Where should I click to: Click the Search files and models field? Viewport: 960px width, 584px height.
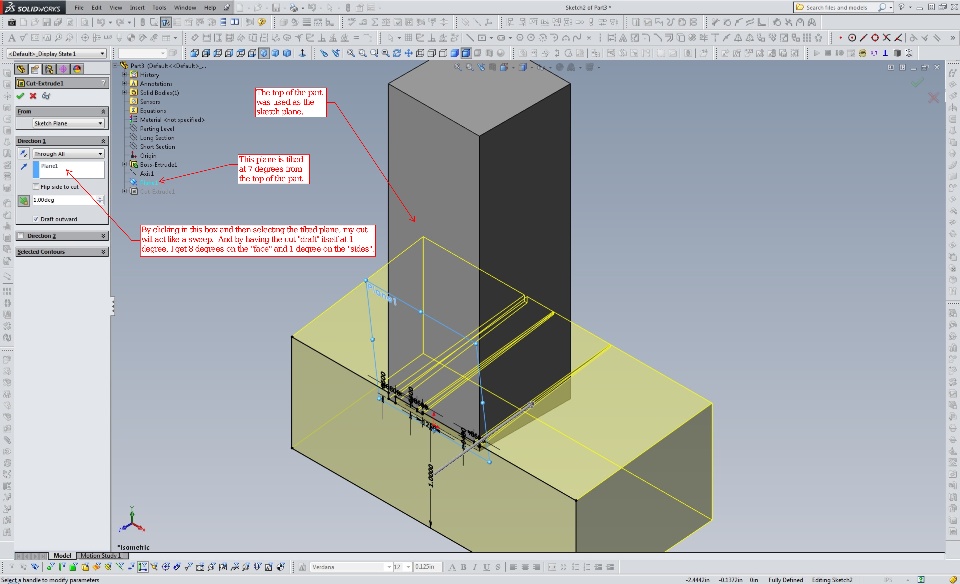[x=835, y=7]
